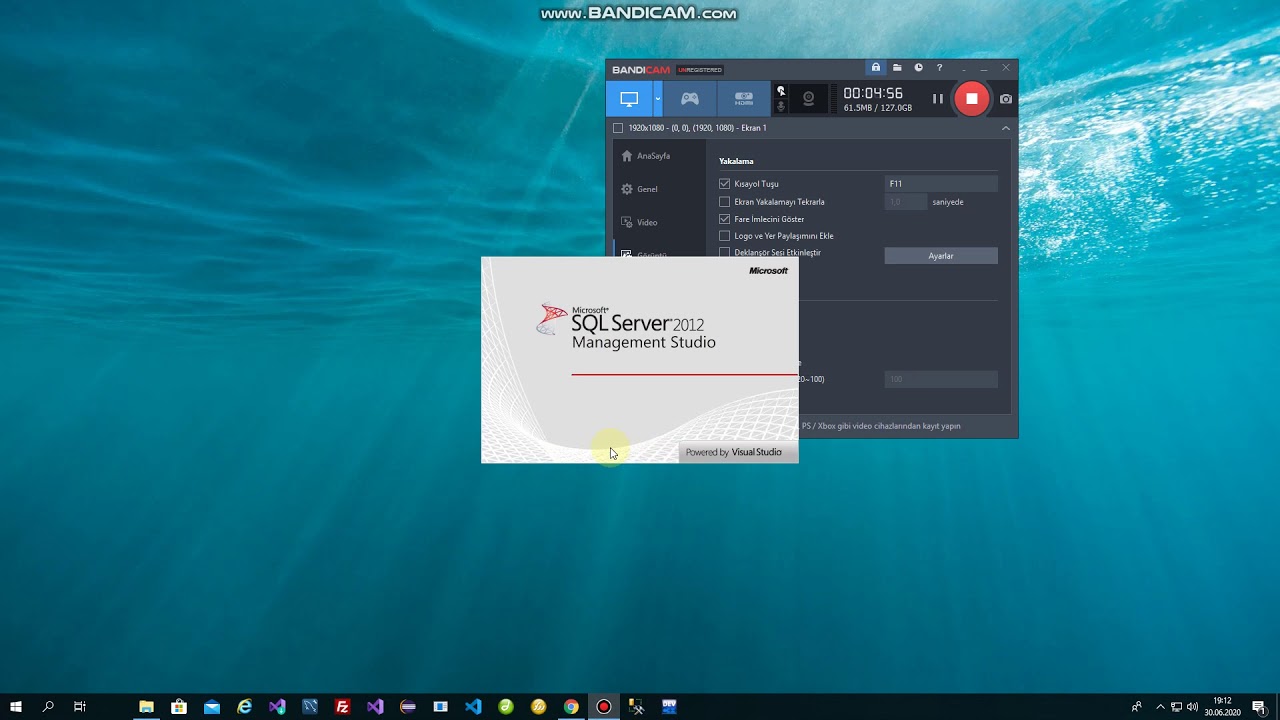Screen dimensions: 1280x720
Task: Click the Ayarlar button
Action: point(941,256)
